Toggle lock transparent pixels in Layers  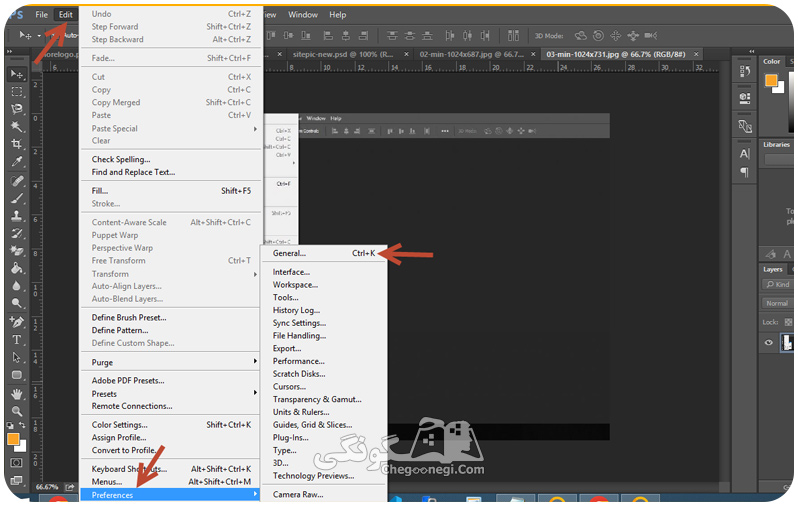[788, 322]
